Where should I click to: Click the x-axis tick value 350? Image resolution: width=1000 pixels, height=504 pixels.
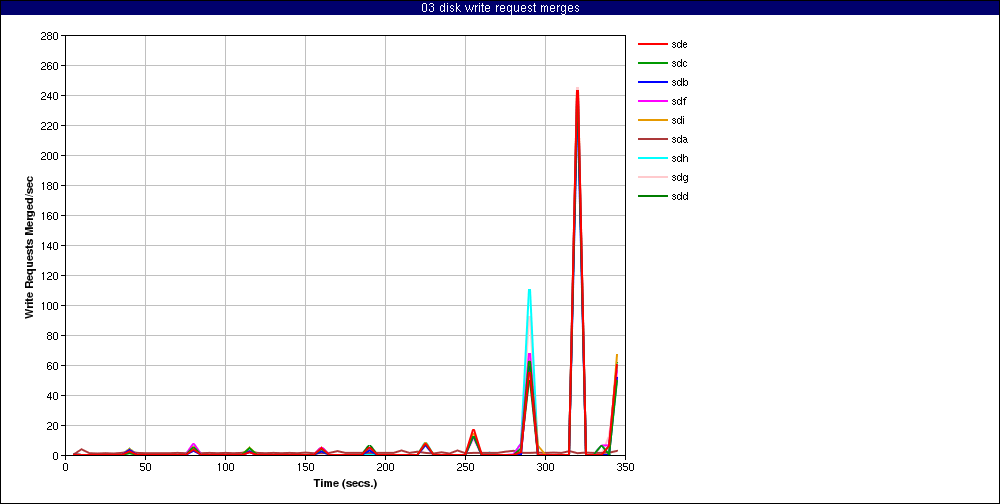(625, 467)
